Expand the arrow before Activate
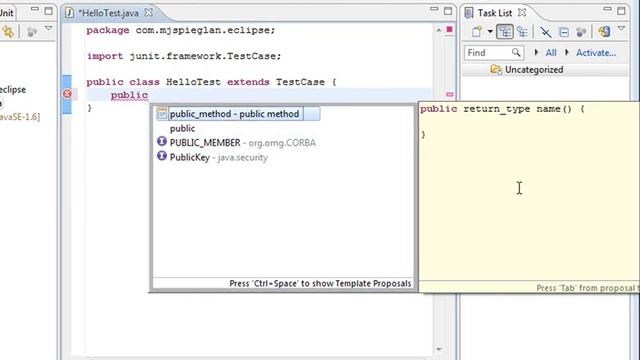 pyautogui.click(x=567, y=53)
